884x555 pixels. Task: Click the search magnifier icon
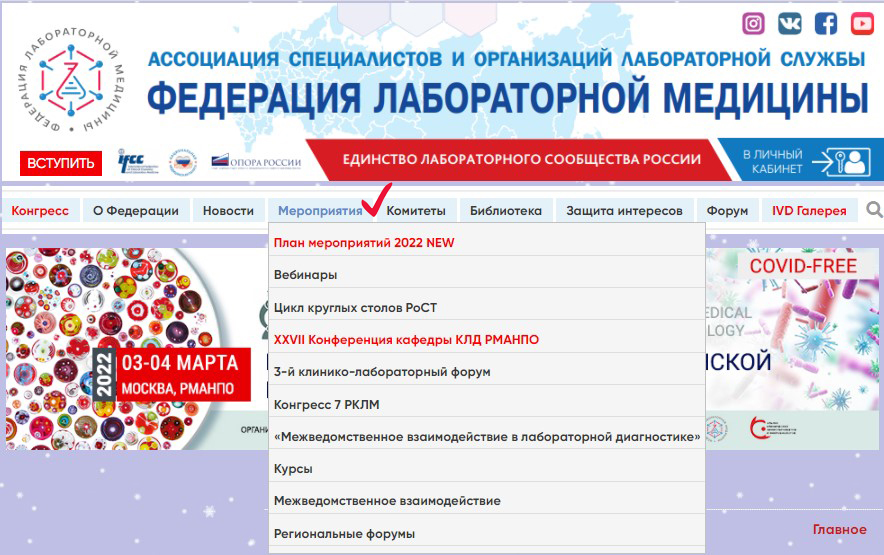pos(874,210)
